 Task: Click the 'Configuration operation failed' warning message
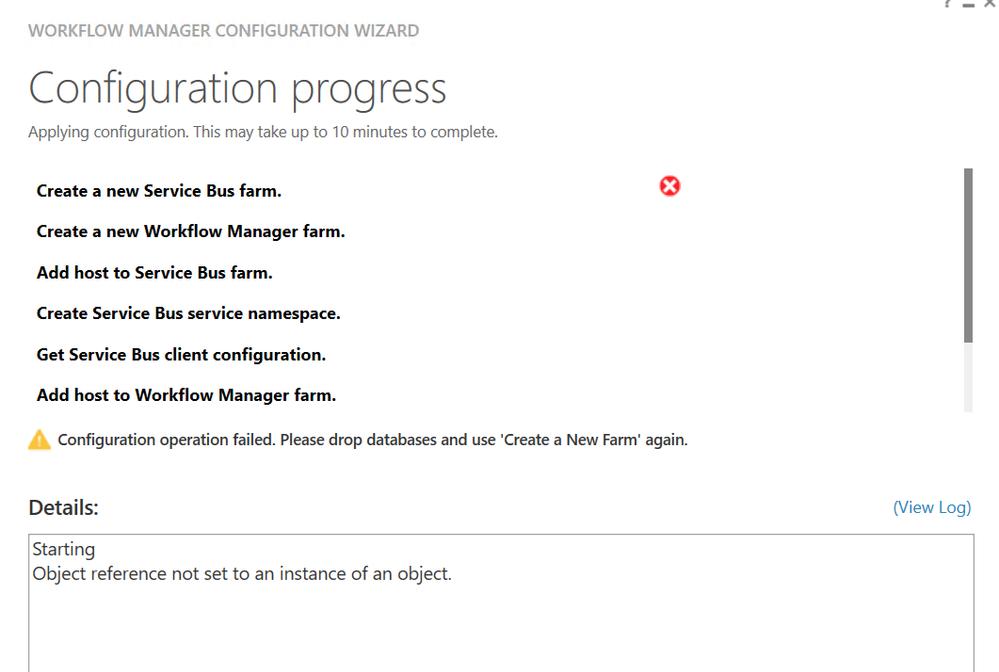tap(372, 439)
